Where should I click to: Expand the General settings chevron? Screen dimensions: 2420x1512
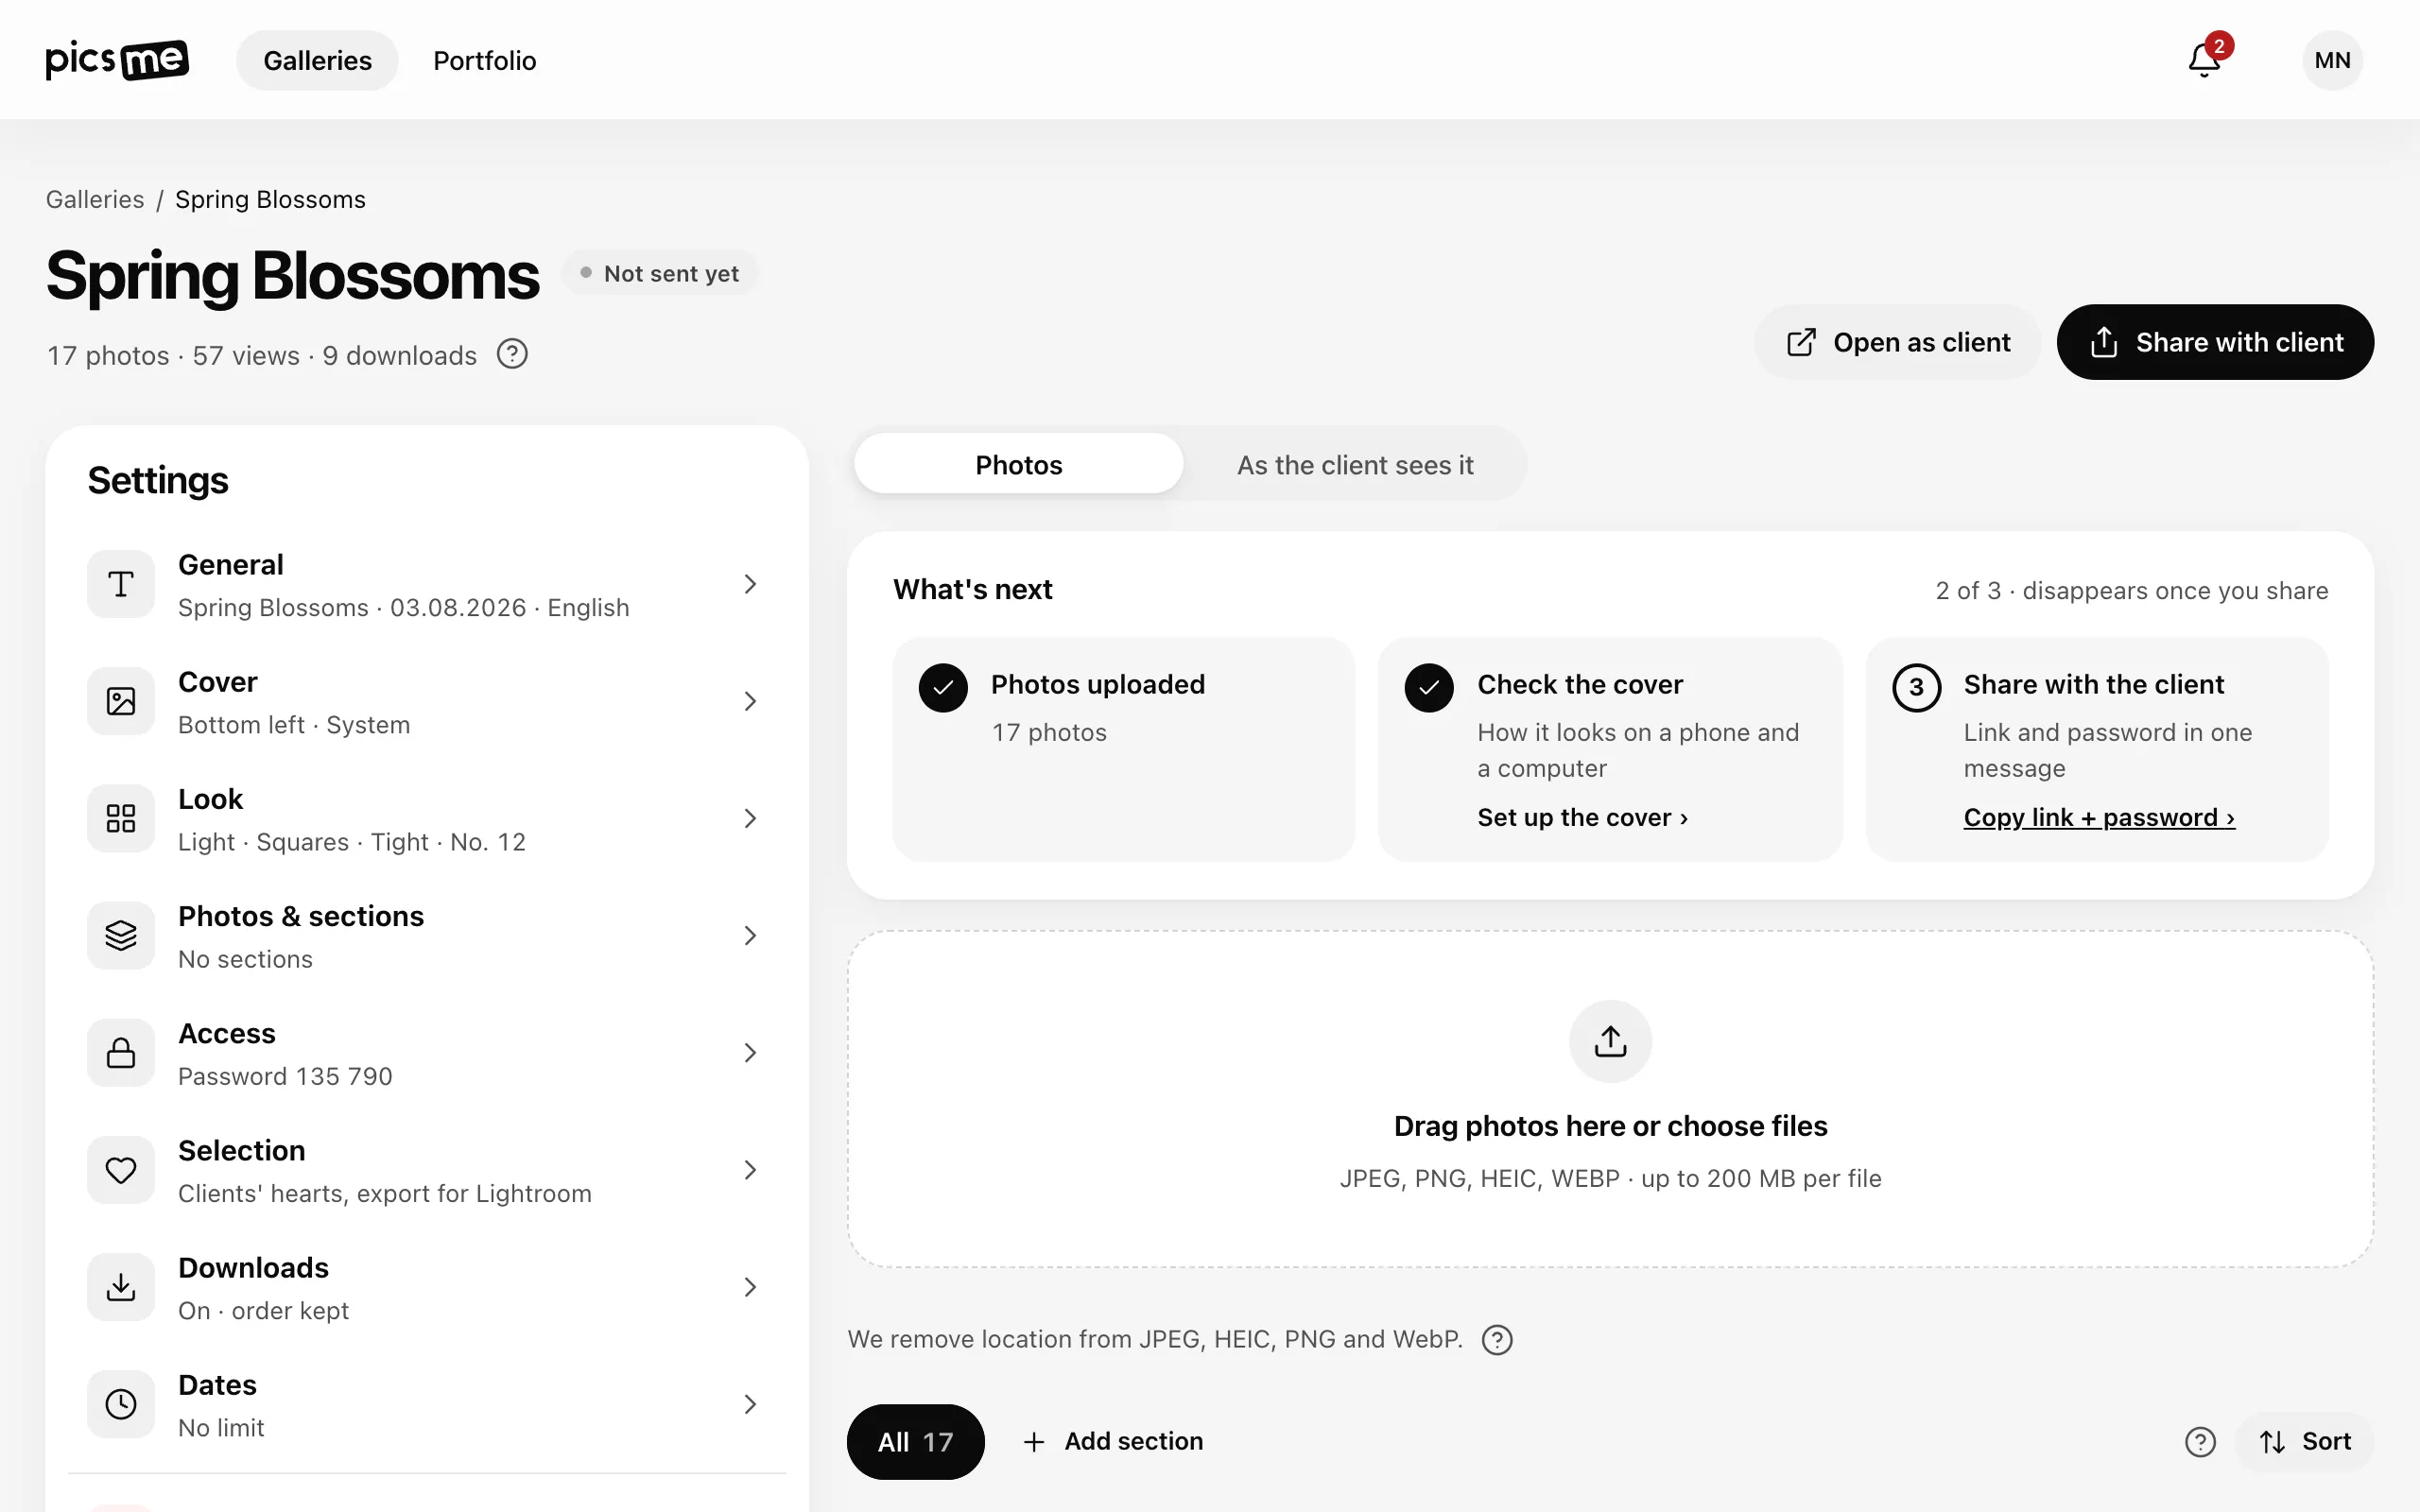(x=750, y=584)
